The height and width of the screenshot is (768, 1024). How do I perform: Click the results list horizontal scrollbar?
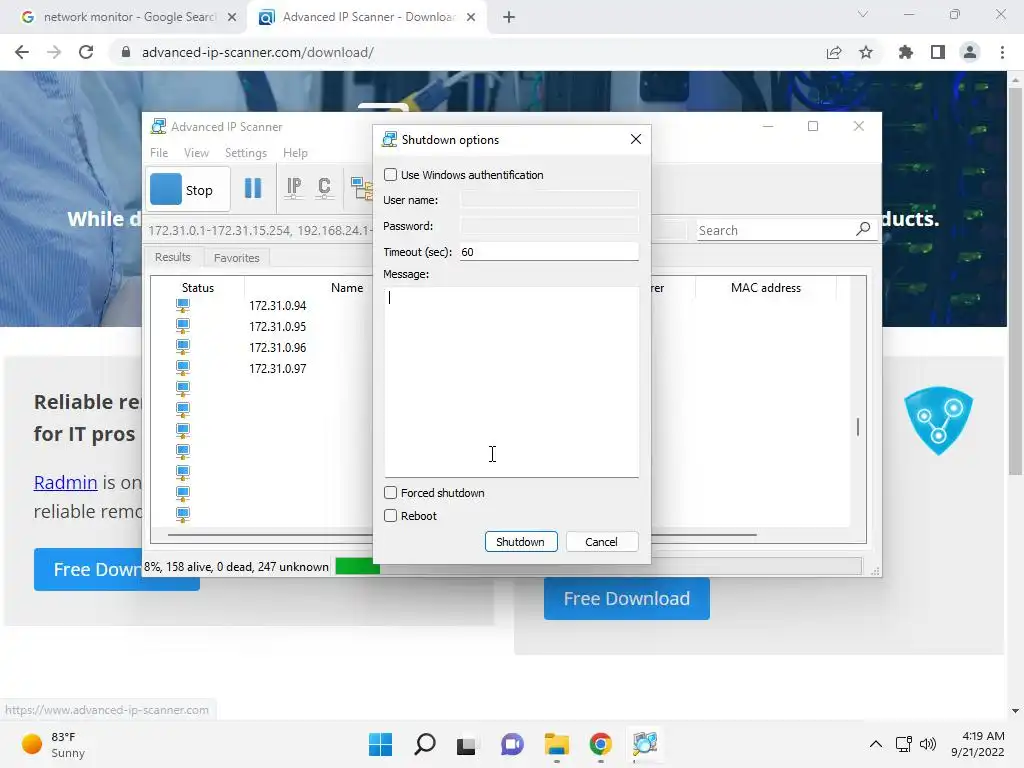click(x=462, y=535)
